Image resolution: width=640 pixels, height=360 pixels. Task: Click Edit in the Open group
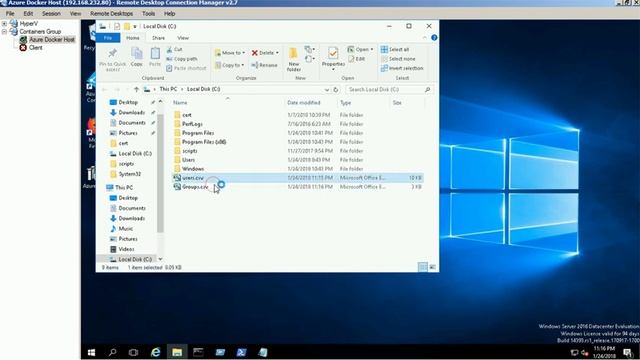(x=356, y=59)
